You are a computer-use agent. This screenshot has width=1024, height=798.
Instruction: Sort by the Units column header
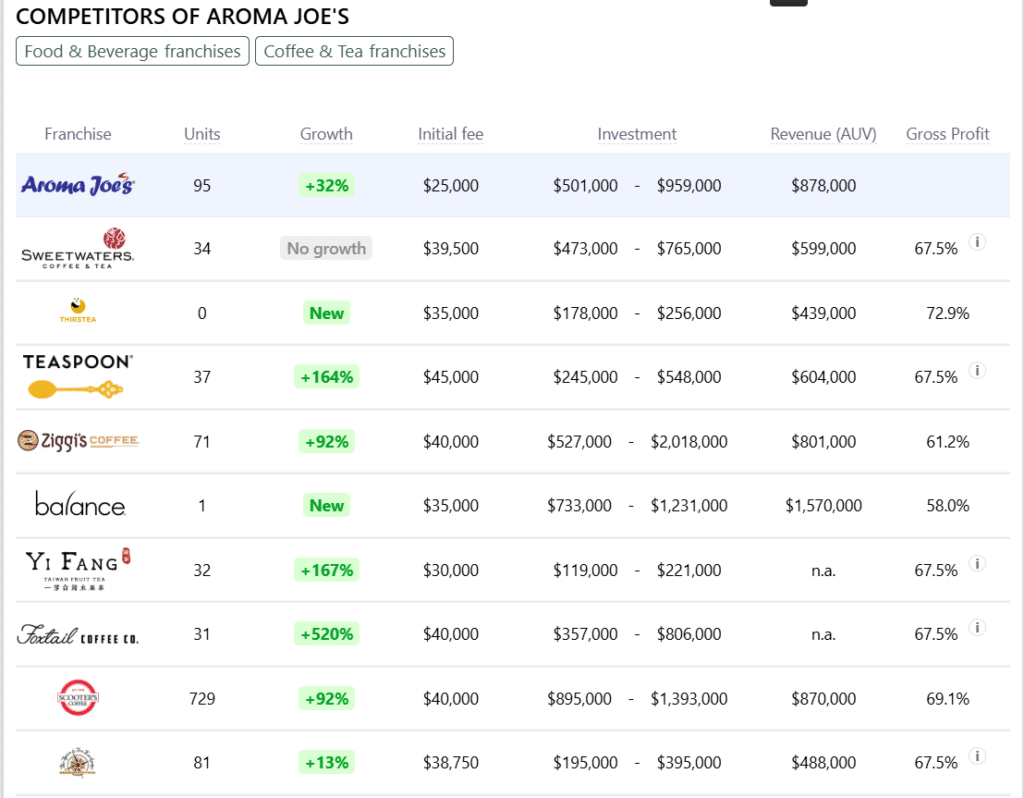tap(202, 134)
